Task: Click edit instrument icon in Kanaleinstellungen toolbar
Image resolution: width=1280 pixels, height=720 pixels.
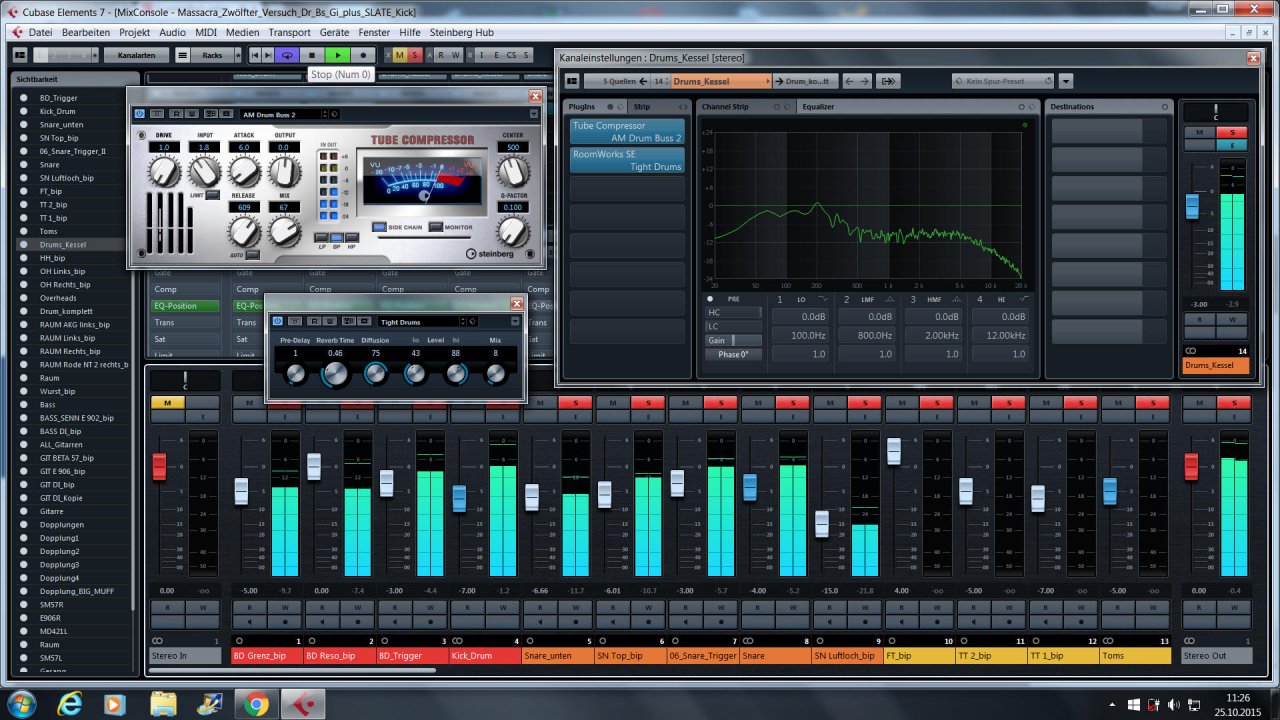Action: tap(889, 81)
